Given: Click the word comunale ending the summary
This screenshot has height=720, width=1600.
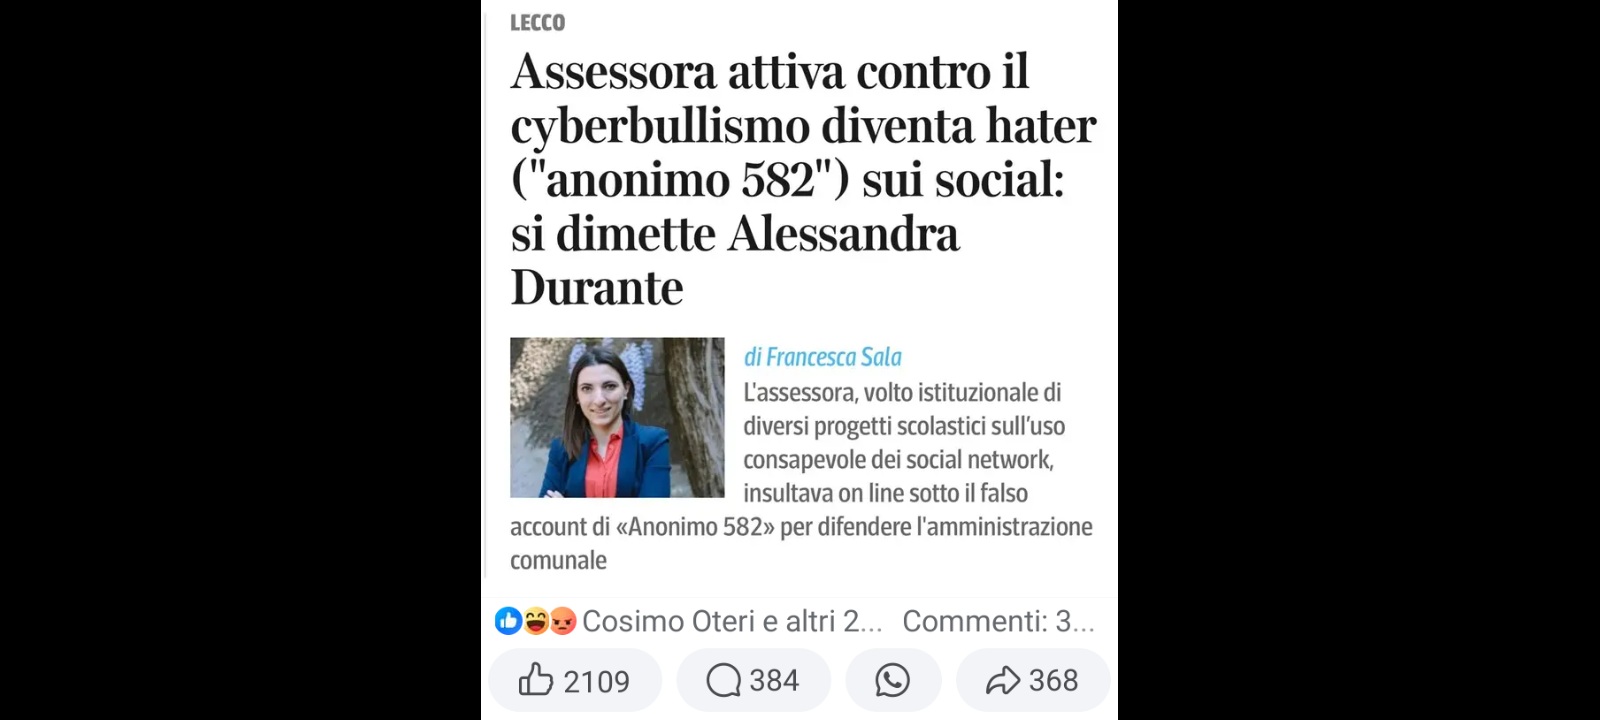Looking at the screenshot, I should click(558, 560).
